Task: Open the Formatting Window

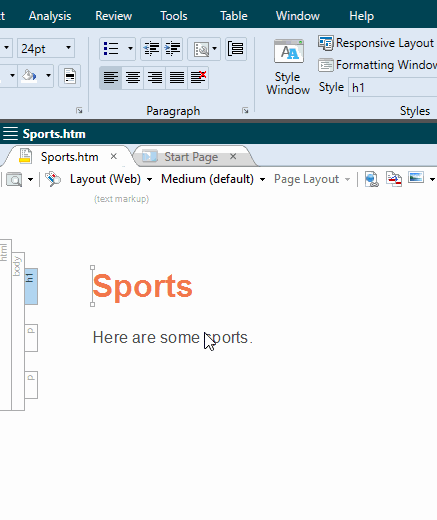Action: [377, 65]
